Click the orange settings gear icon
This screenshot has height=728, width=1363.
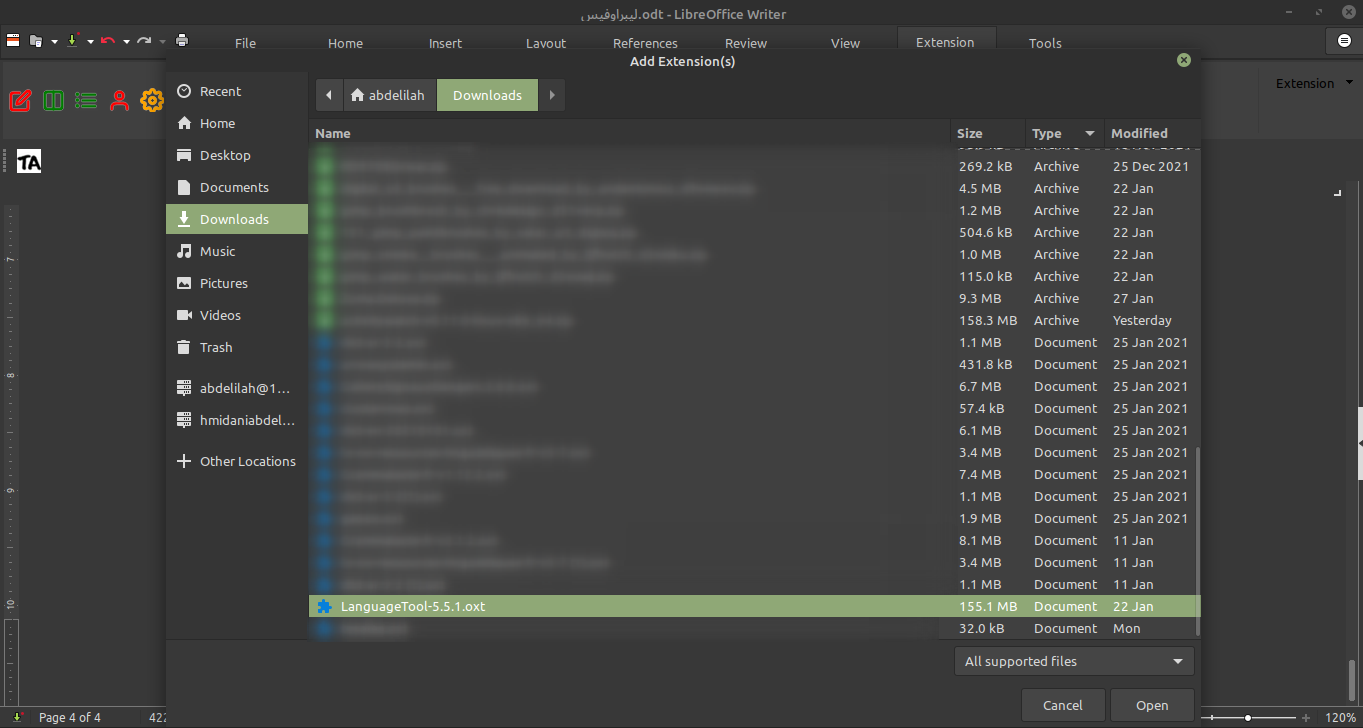[x=152, y=100]
